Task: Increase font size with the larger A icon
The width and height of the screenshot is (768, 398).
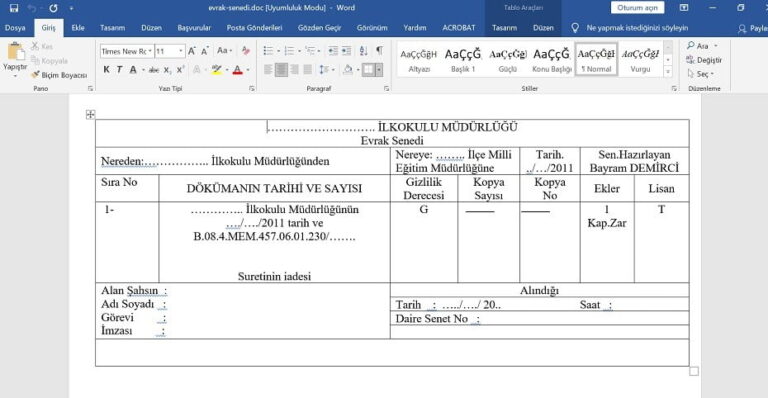Action: (192, 51)
